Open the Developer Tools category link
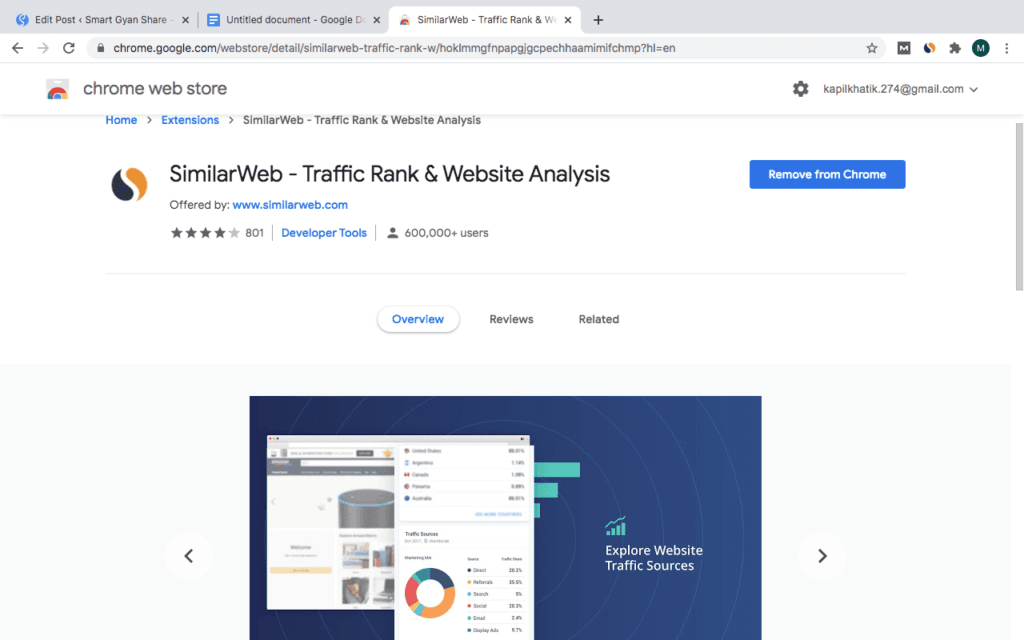 point(324,232)
